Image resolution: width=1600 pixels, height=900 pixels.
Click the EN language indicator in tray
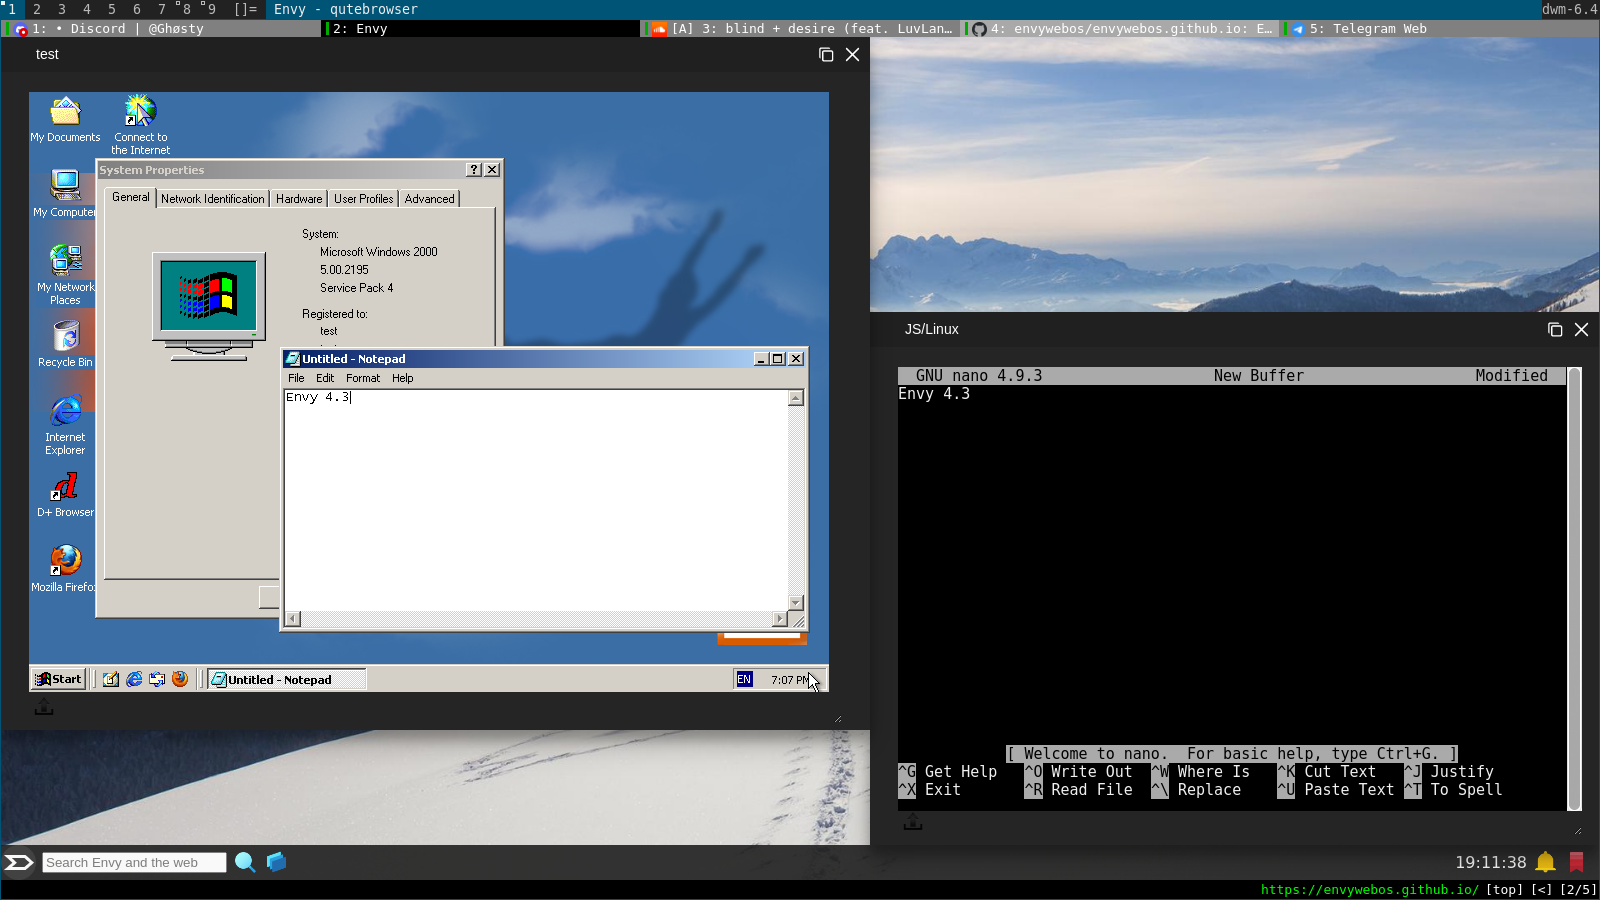[744, 679]
